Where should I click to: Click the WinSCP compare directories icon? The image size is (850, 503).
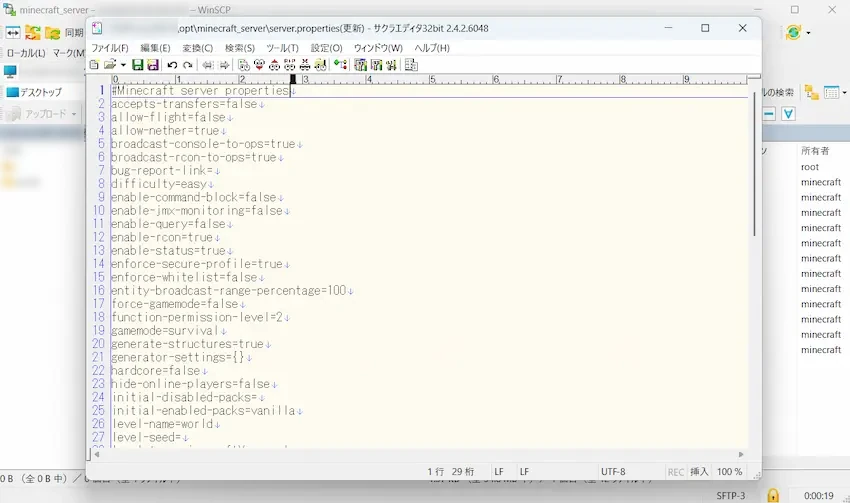12,33
